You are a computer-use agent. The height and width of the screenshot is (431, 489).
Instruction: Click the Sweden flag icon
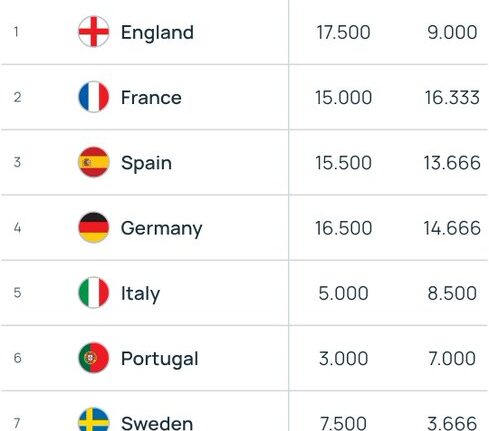click(94, 419)
